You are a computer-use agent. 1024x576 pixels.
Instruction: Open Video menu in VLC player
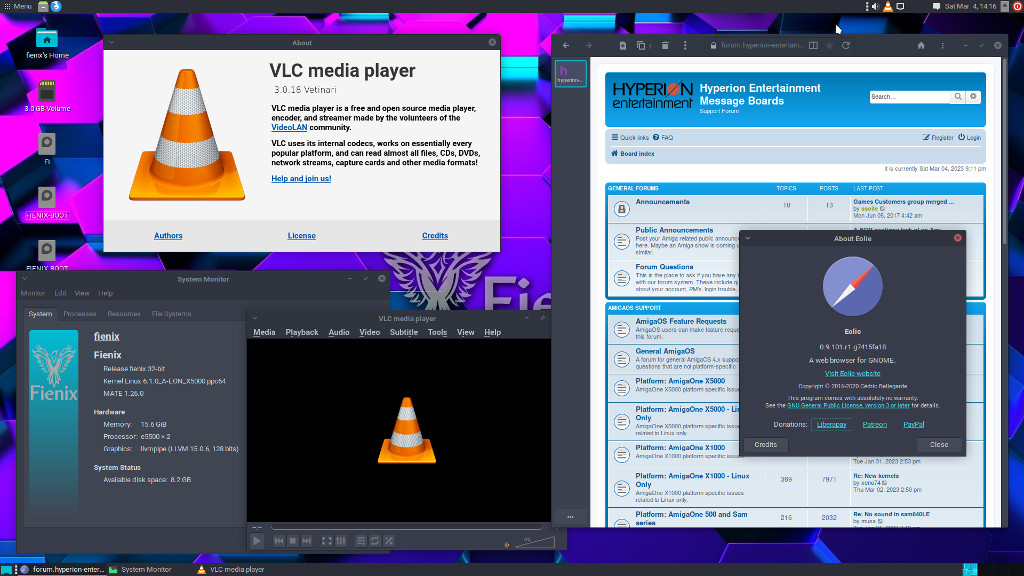(x=369, y=332)
